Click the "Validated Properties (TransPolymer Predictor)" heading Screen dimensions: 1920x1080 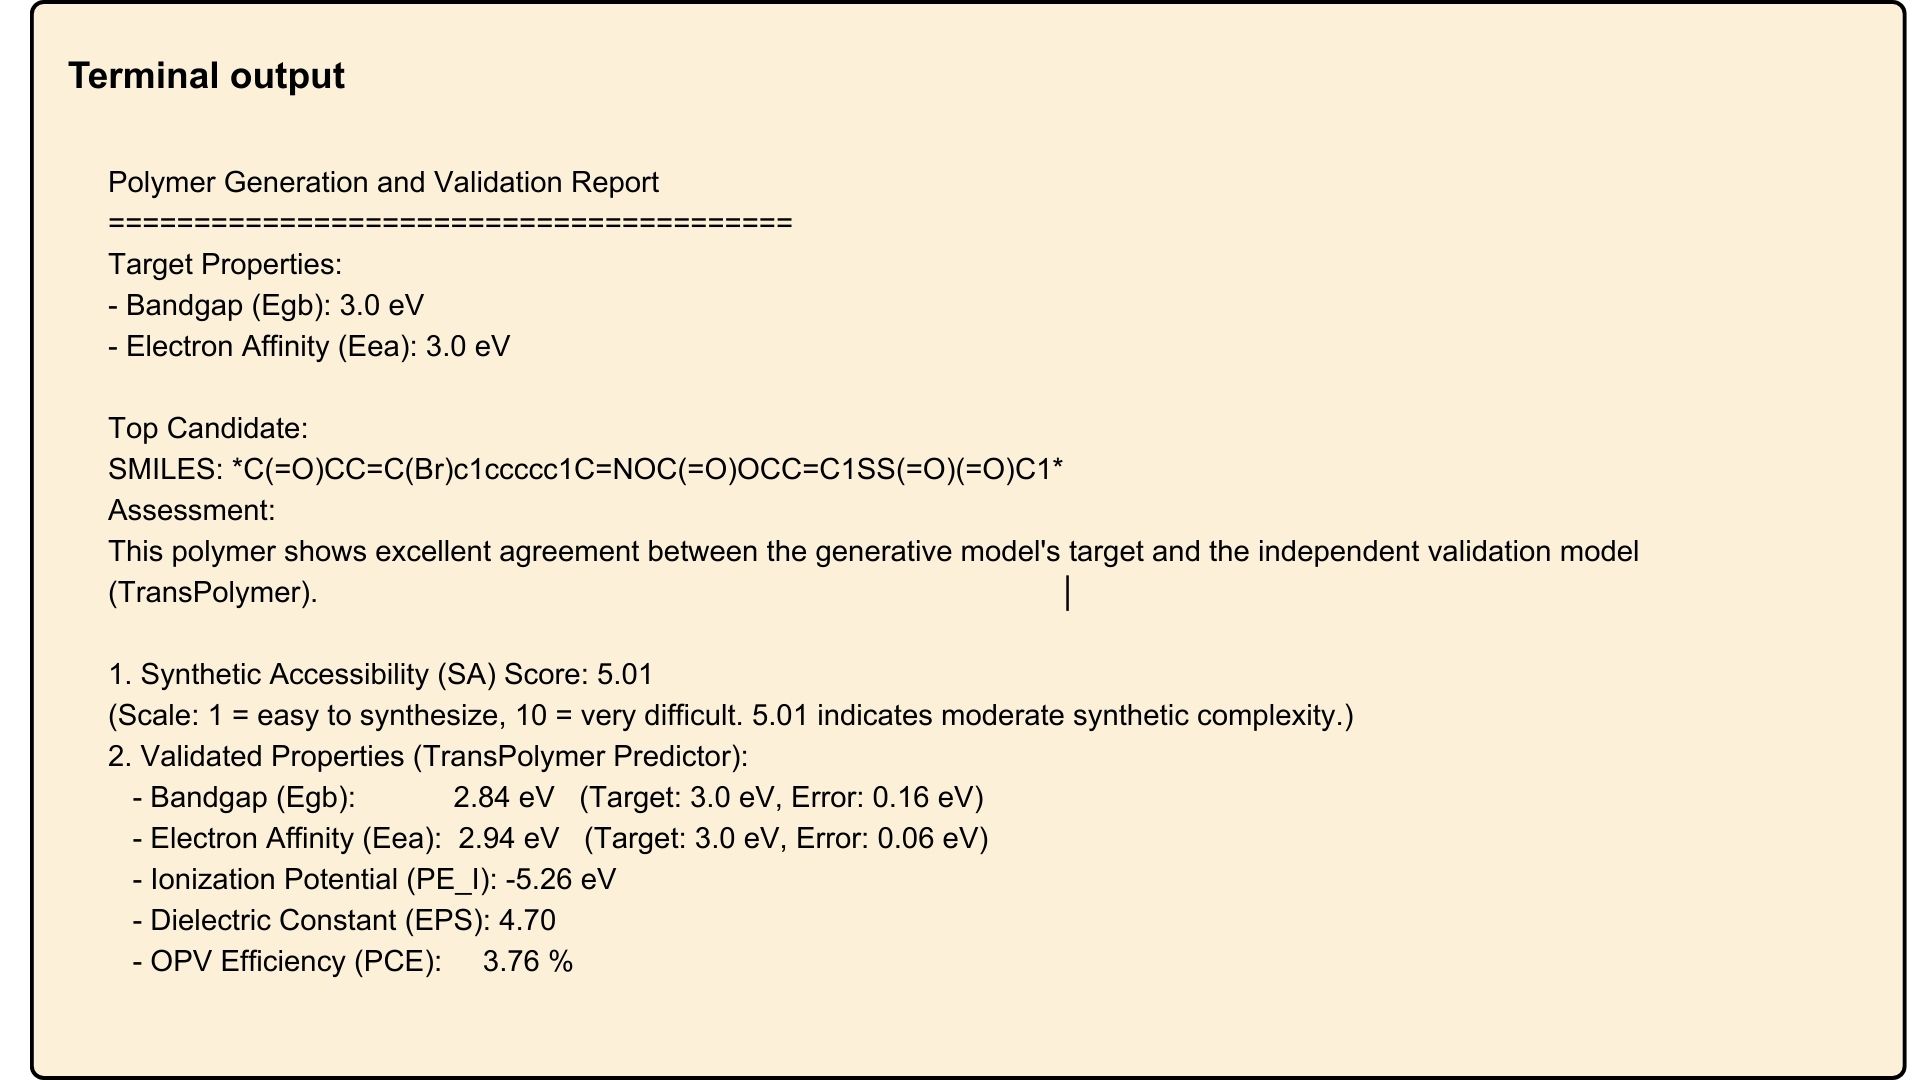428,757
